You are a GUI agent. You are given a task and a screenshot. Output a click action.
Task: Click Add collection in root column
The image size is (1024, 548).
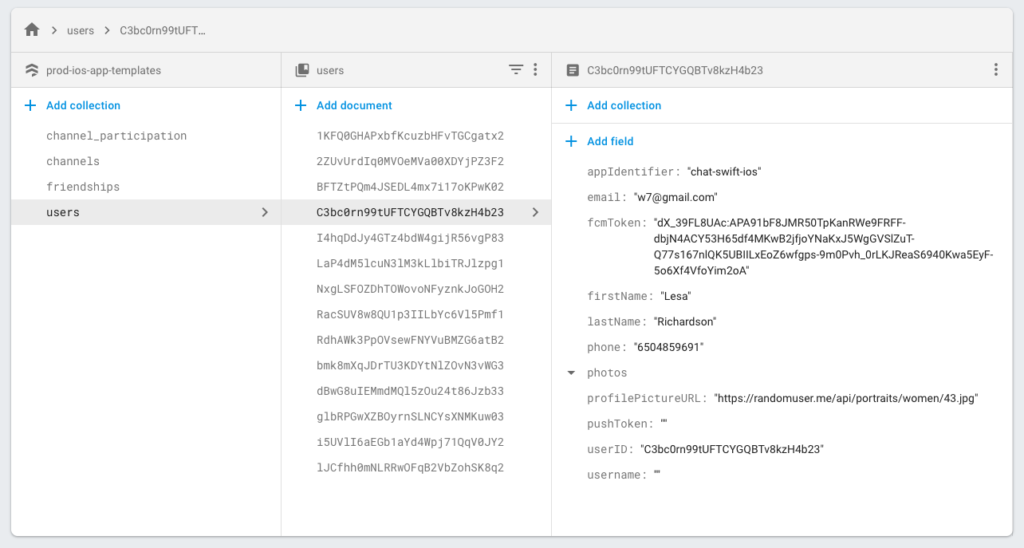(x=83, y=105)
